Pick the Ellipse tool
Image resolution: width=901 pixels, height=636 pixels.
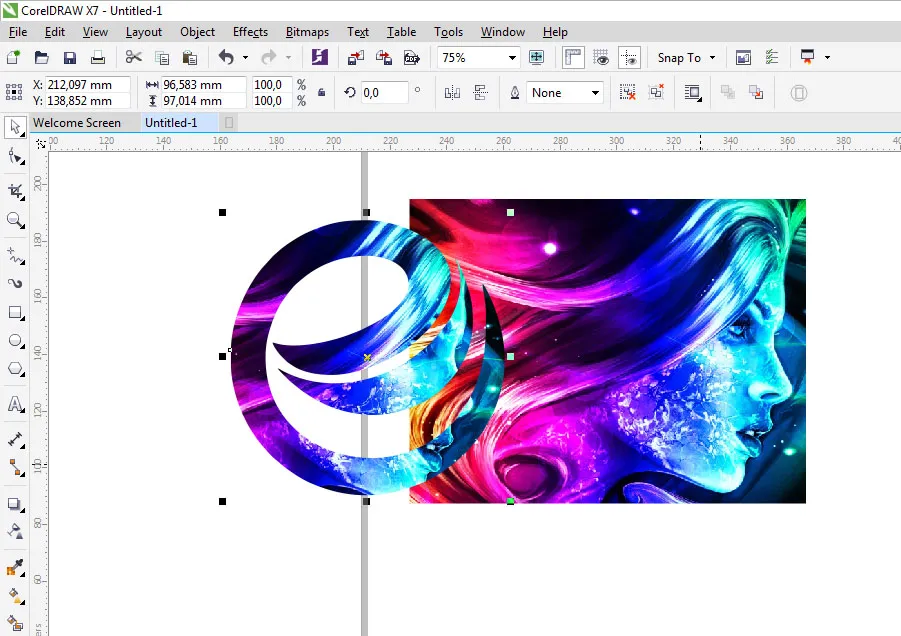click(15, 341)
